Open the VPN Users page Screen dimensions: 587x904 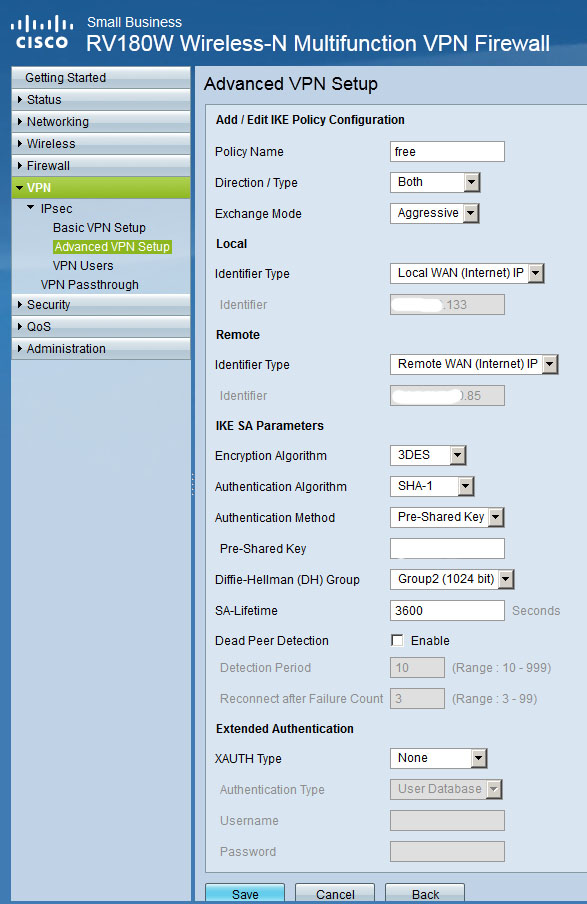[83, 266]
